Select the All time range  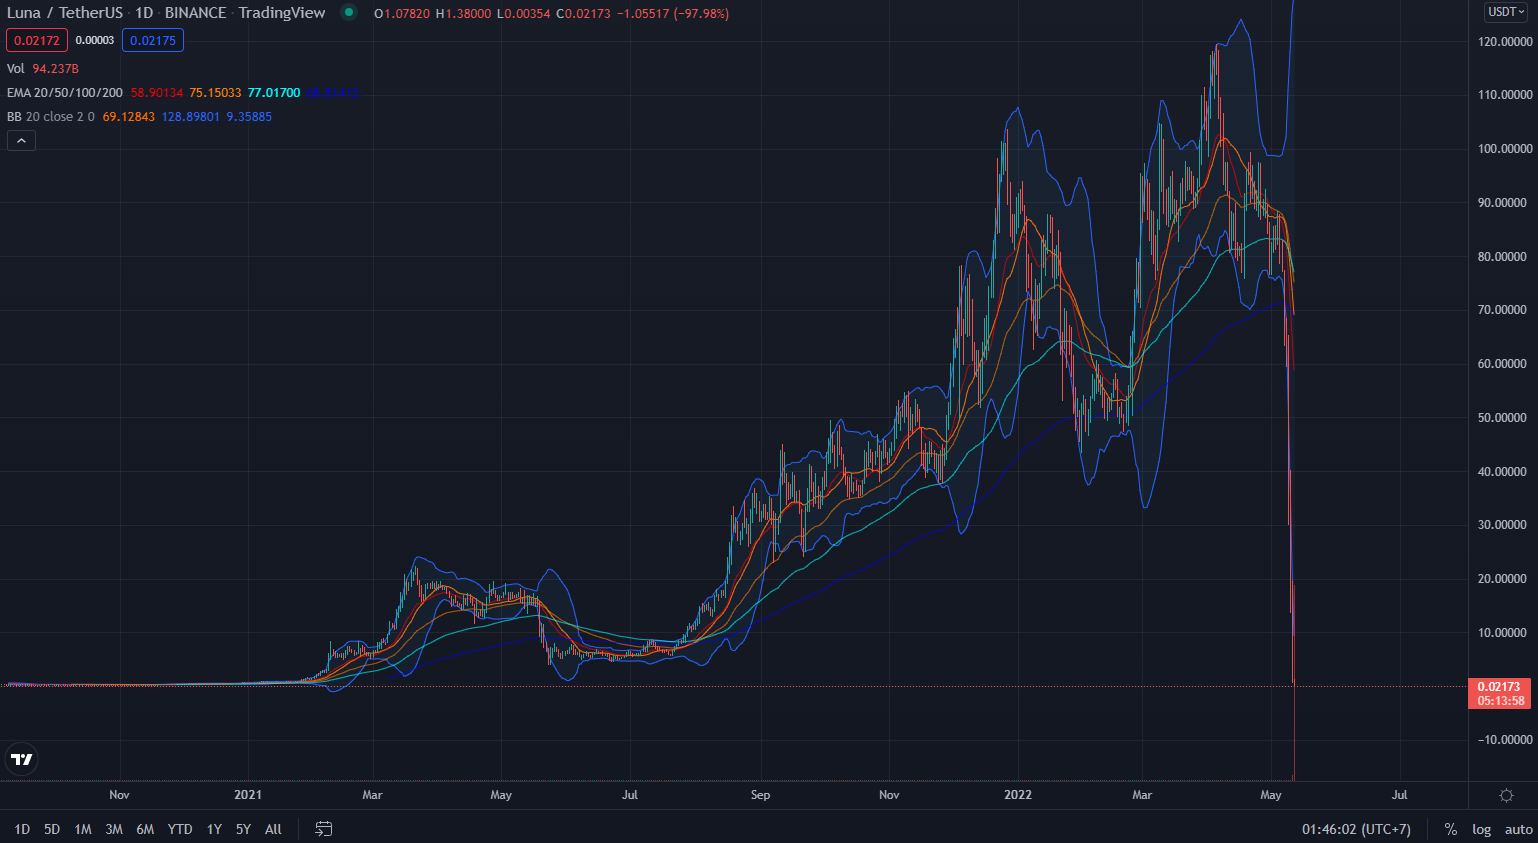pos(273,829)
